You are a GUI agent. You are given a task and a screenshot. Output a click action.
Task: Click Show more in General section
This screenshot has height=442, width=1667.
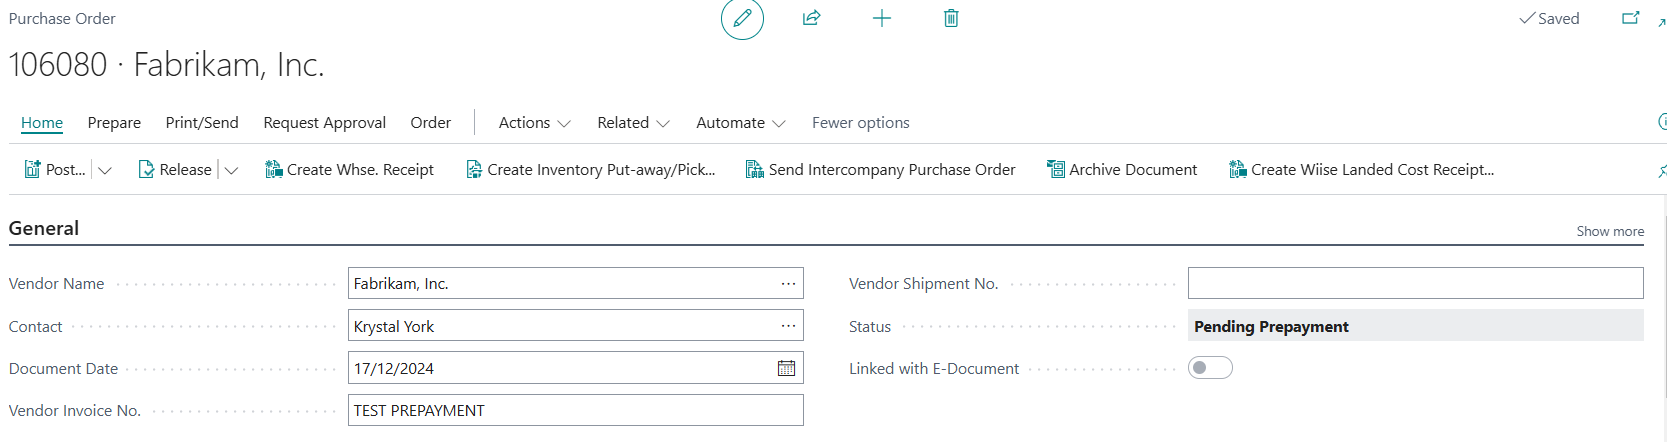(1610, 231)
